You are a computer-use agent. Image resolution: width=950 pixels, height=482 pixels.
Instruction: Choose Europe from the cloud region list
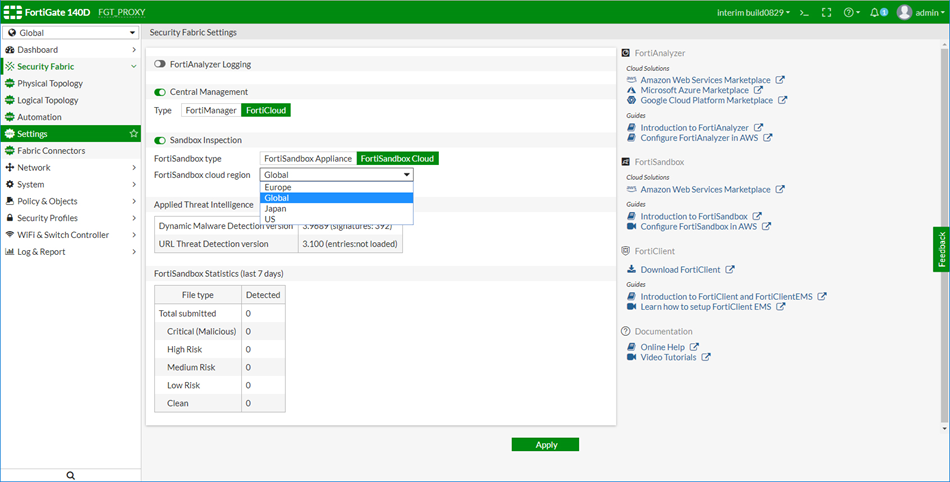278,187
